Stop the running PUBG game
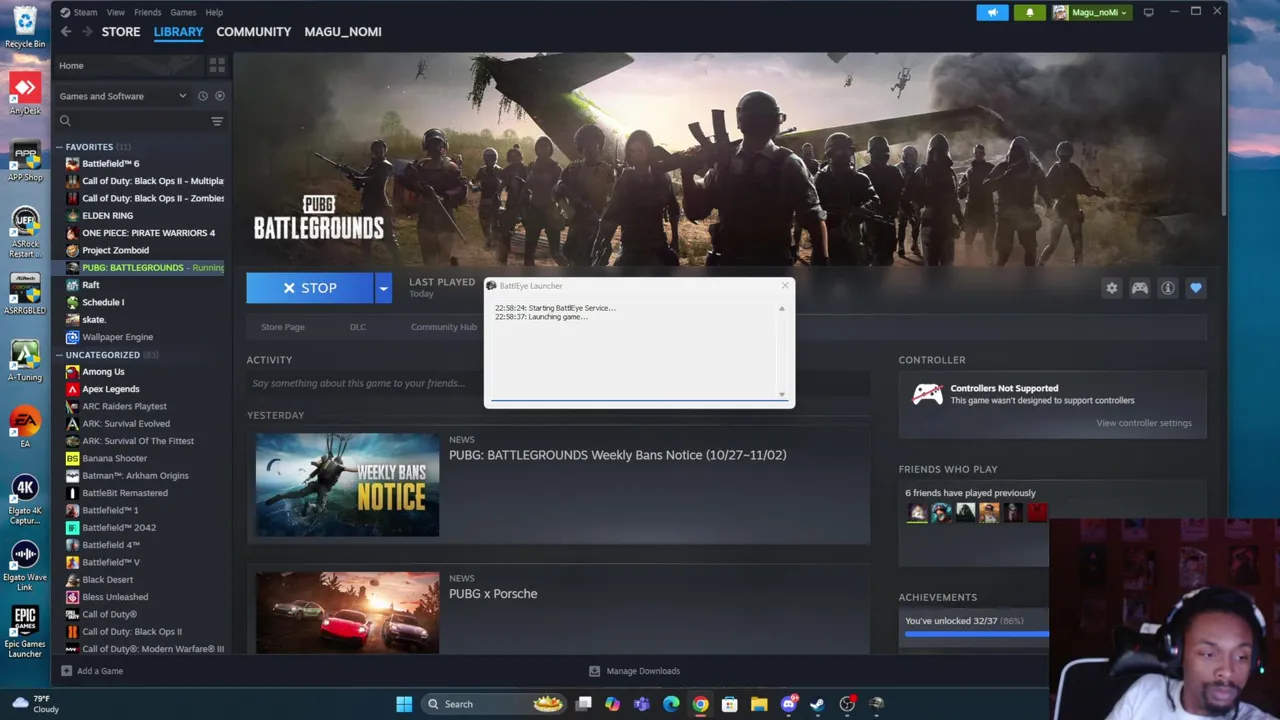The height and width of the screenshot is (720, 1280). [x=310, y=288]
